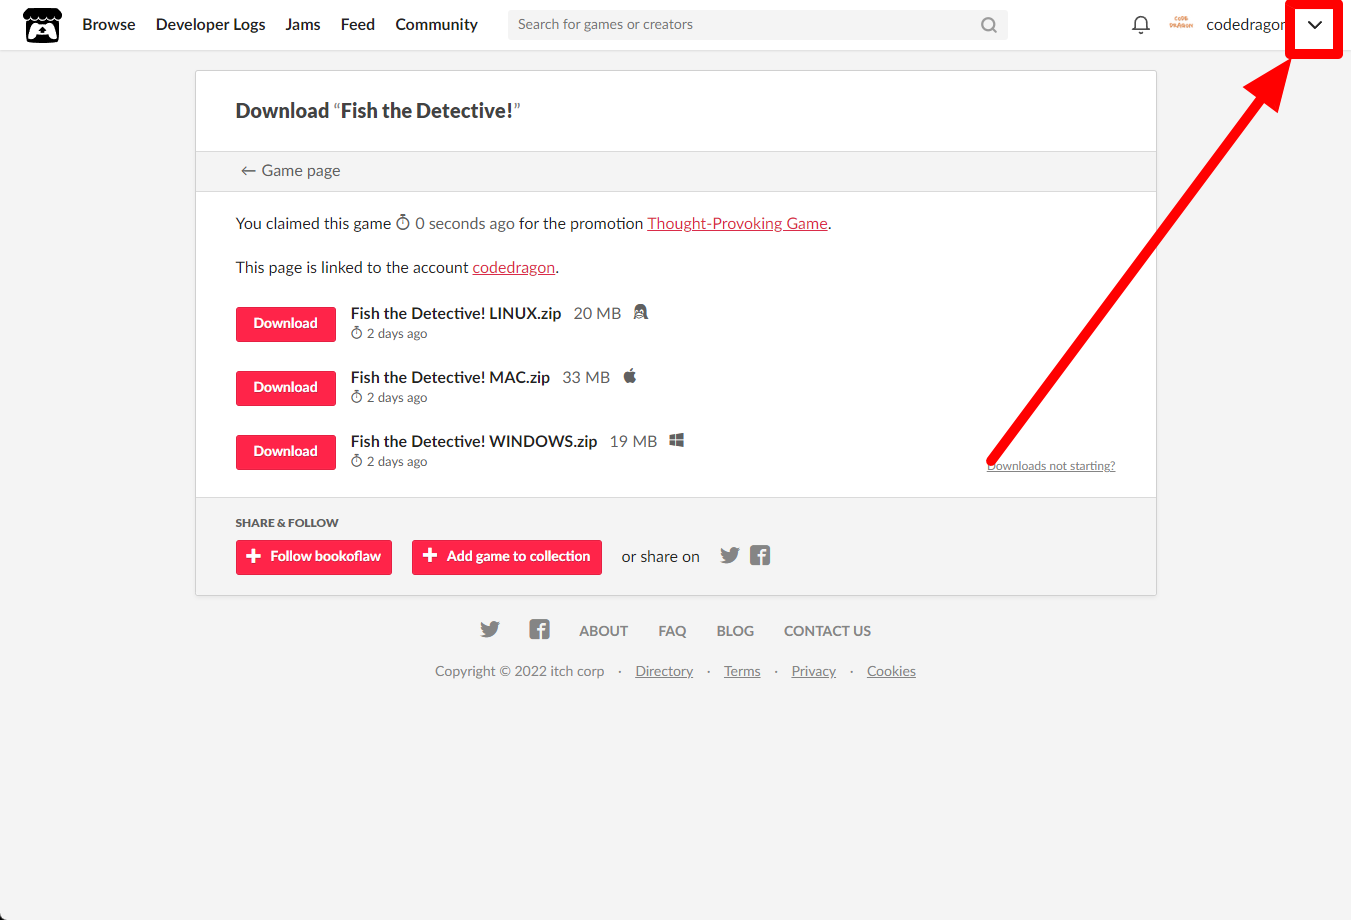Click 'Fish the Detective! LINUX.zip' filename
Image resolution: width=1351 pixels, height=920 pixels.
456,313
